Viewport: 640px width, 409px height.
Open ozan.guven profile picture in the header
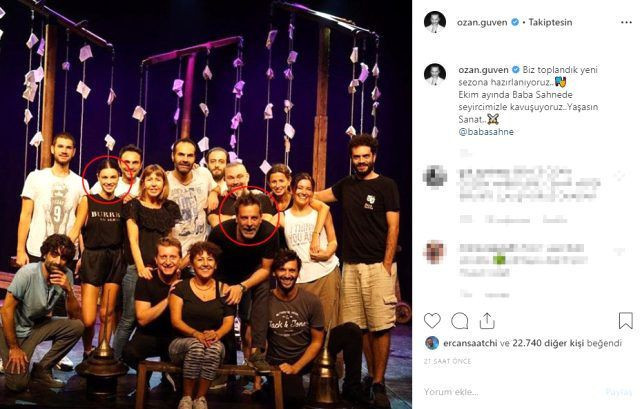435,22
